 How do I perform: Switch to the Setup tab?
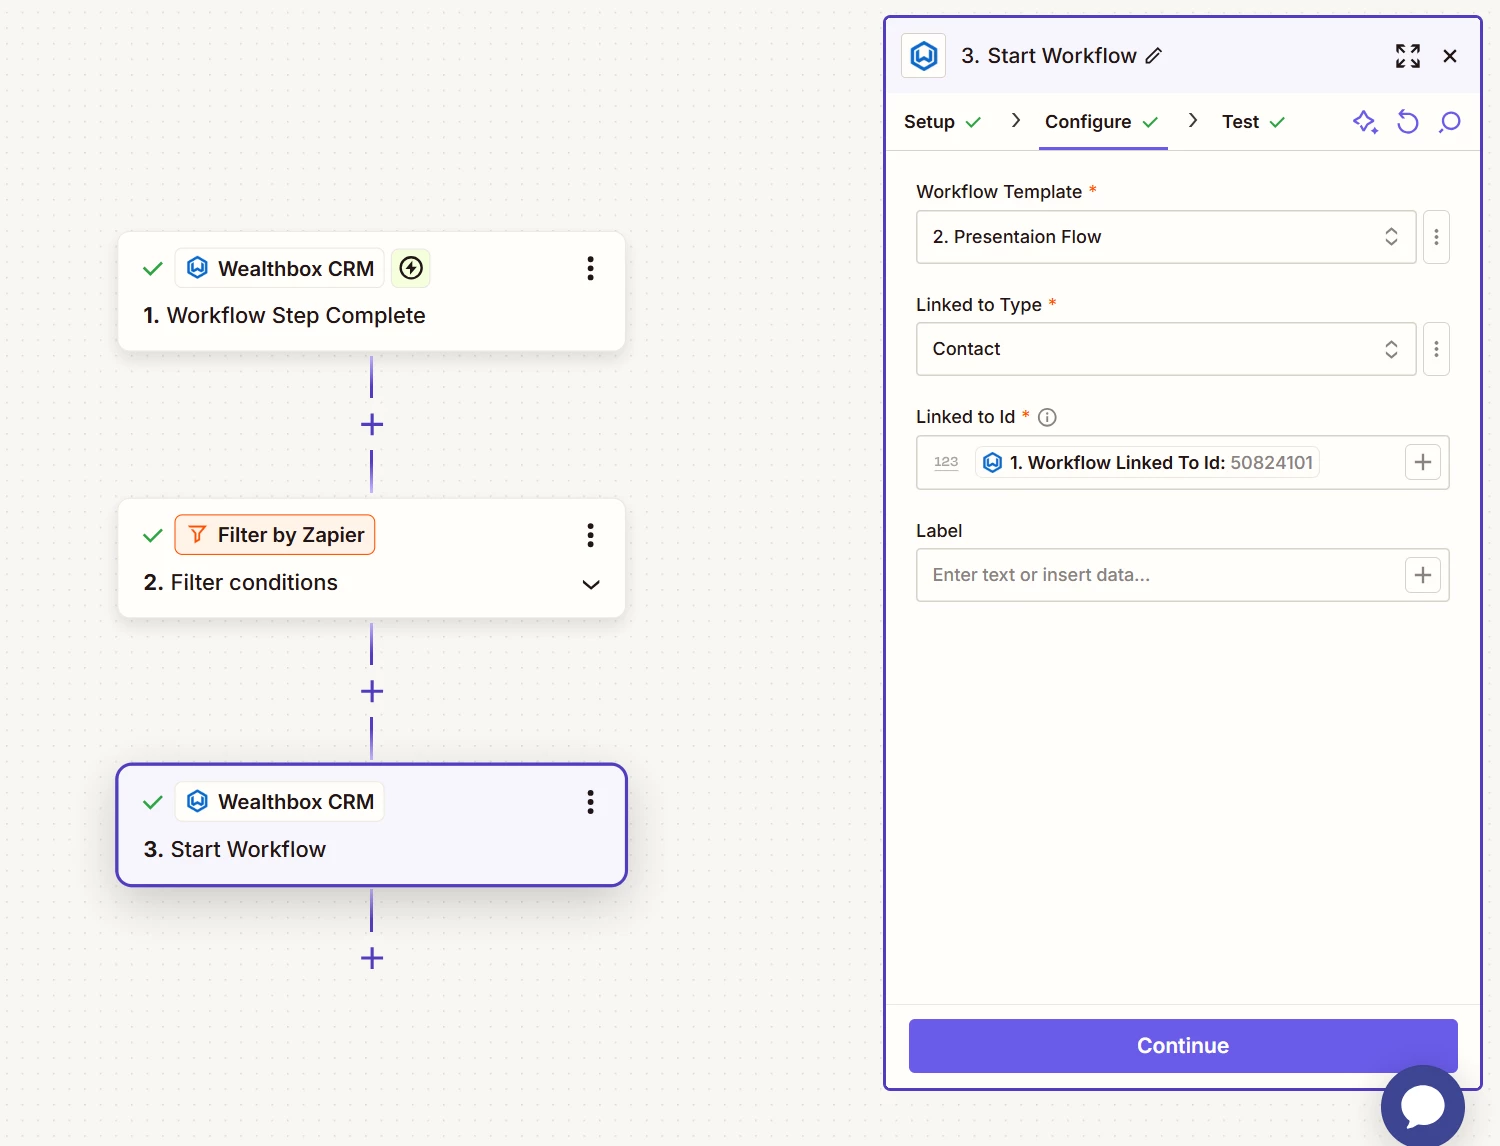[942, 122]
